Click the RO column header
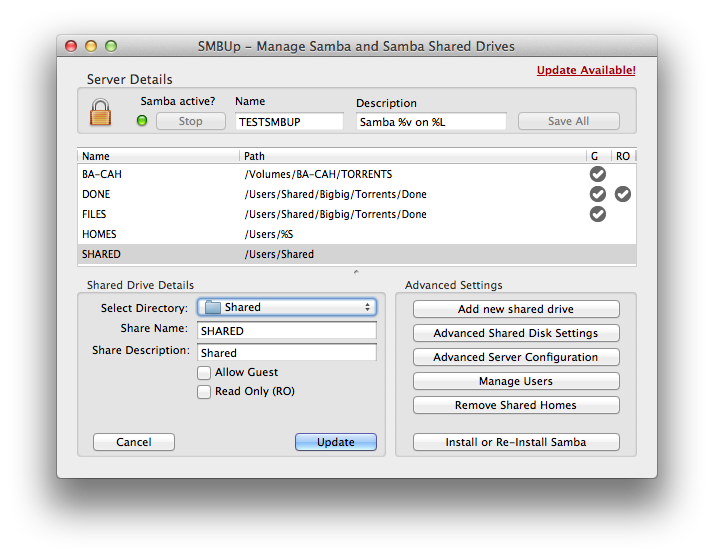 [623, 156]
